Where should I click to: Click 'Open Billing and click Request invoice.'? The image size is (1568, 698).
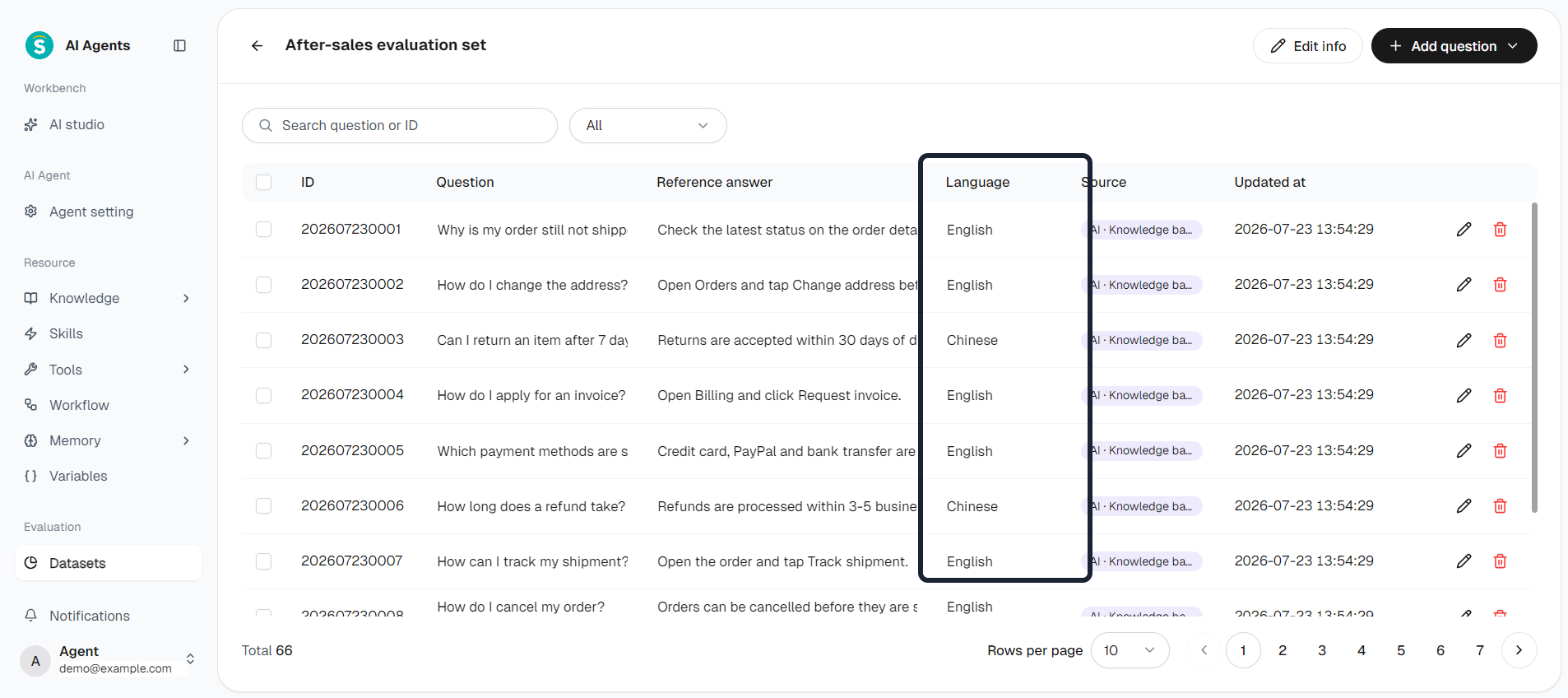[x=779, y=395]
